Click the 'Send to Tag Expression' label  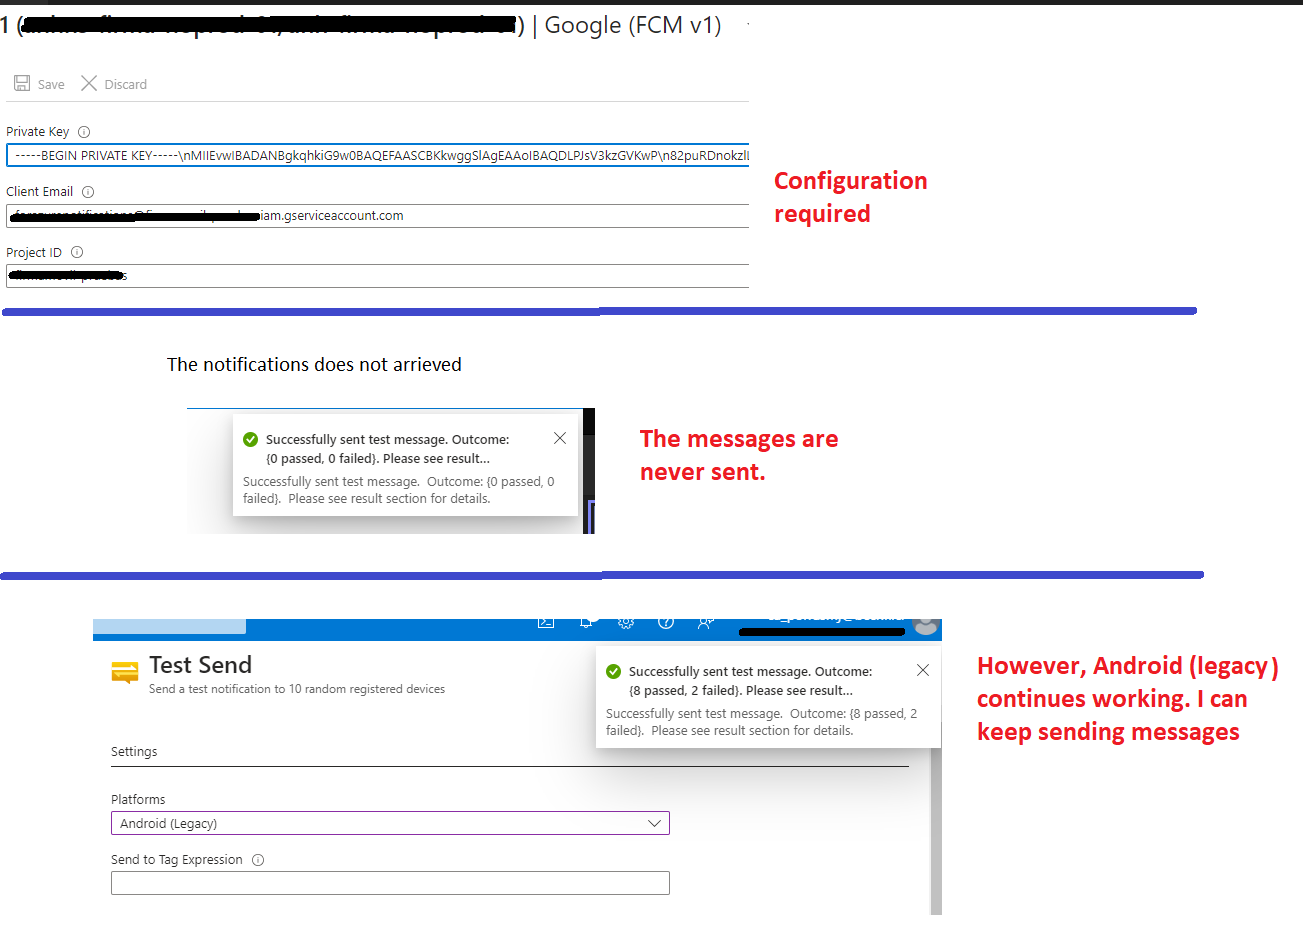[177, 860]
